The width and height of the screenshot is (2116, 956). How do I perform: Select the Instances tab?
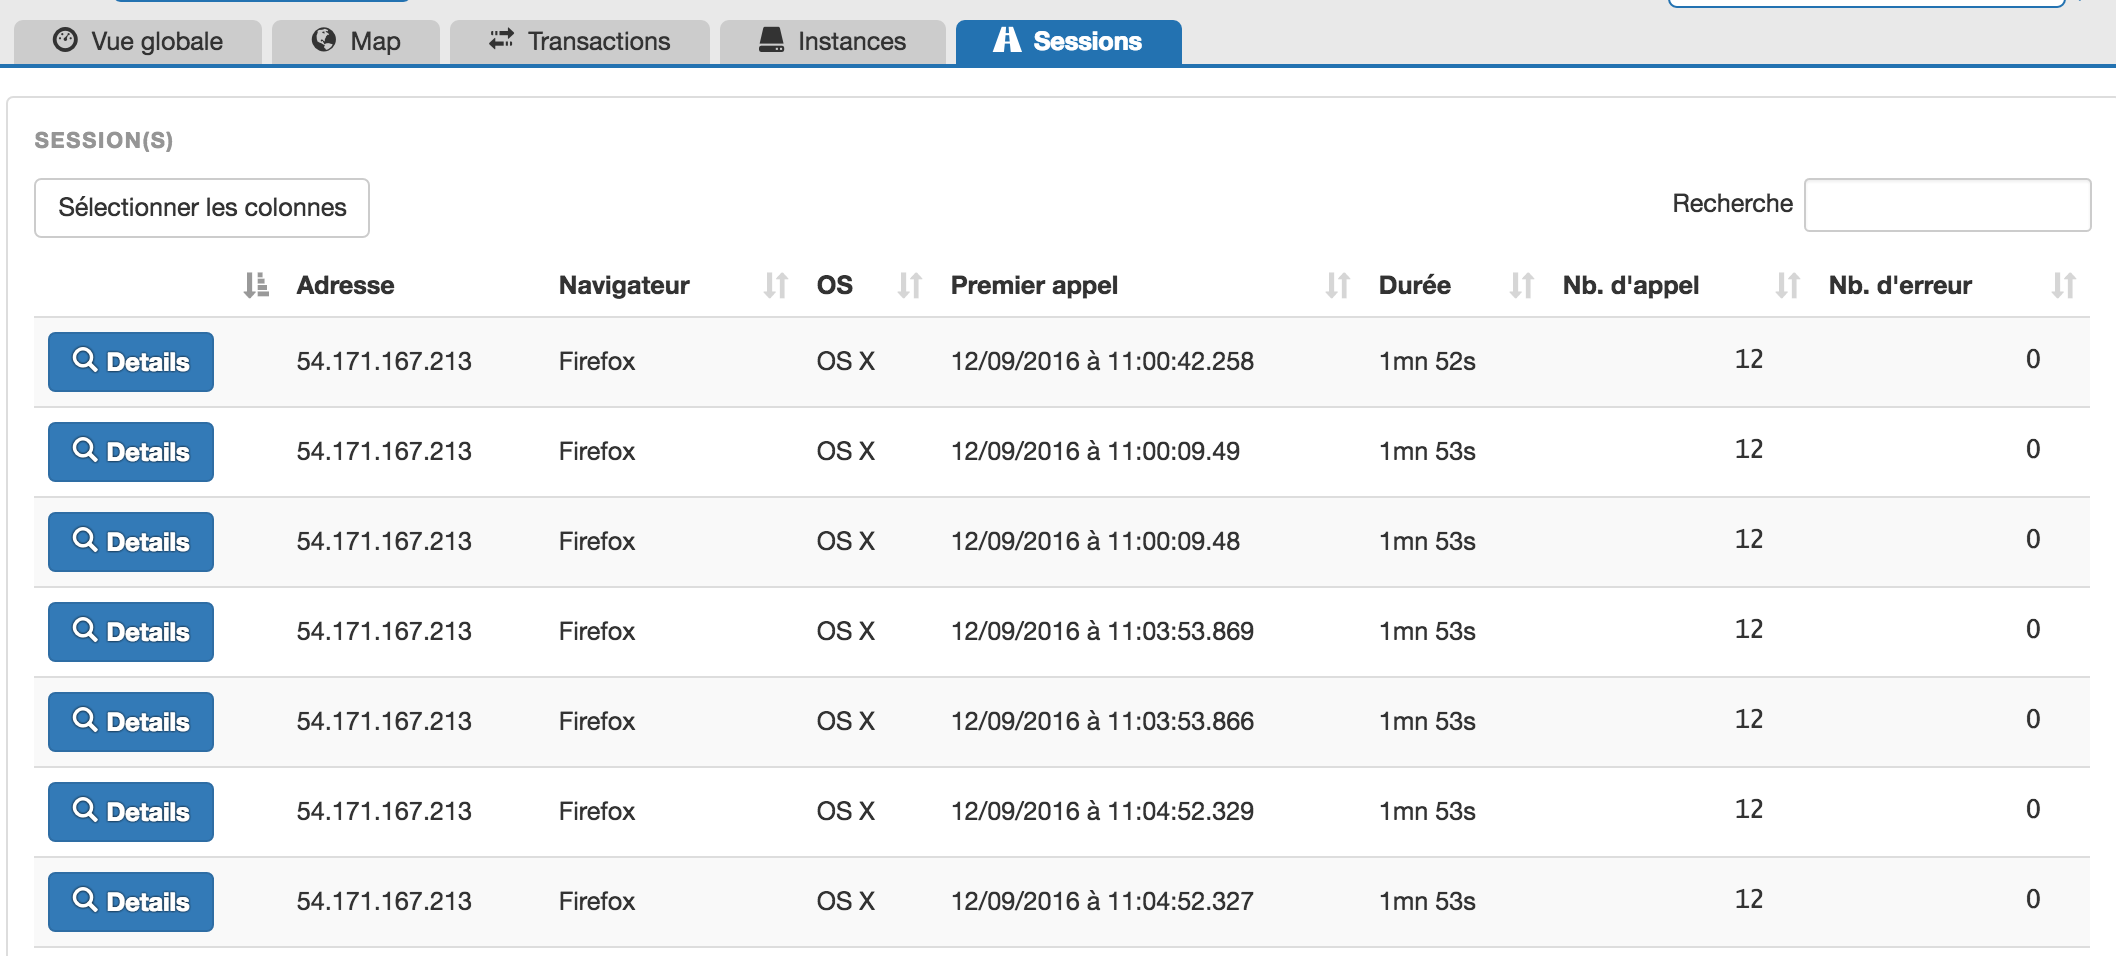(832, 42)
